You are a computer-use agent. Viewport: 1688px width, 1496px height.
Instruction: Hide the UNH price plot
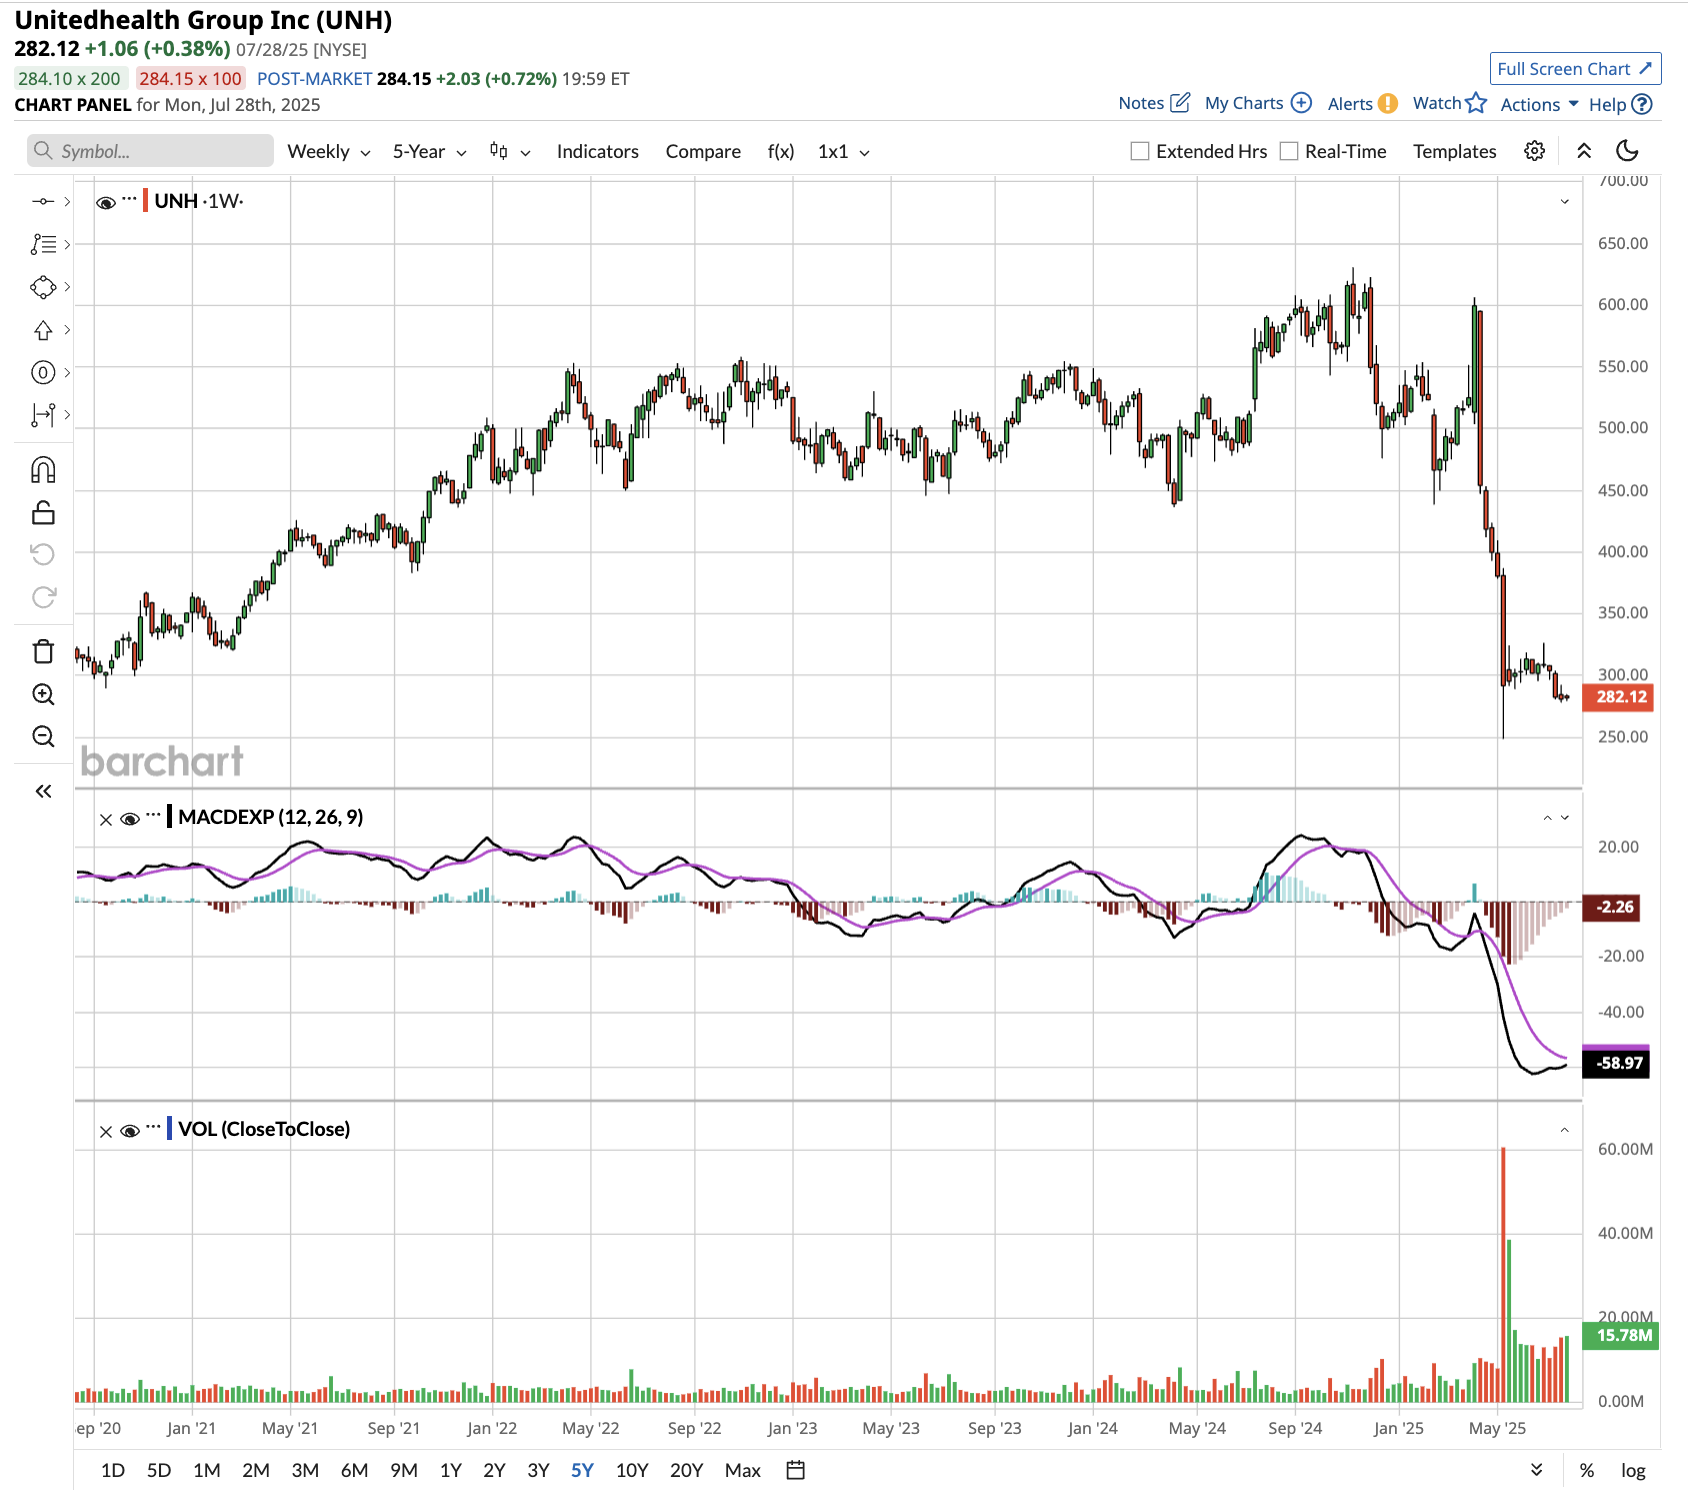click(x=106, y=202)
